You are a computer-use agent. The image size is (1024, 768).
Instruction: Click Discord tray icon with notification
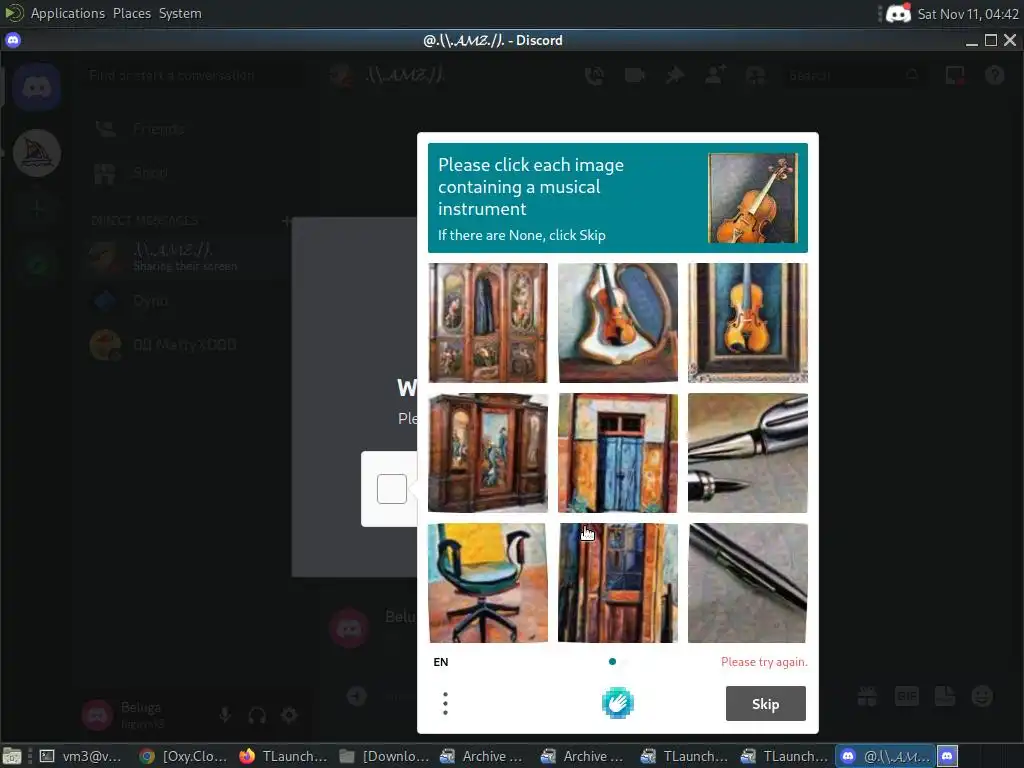pos(899,13)
